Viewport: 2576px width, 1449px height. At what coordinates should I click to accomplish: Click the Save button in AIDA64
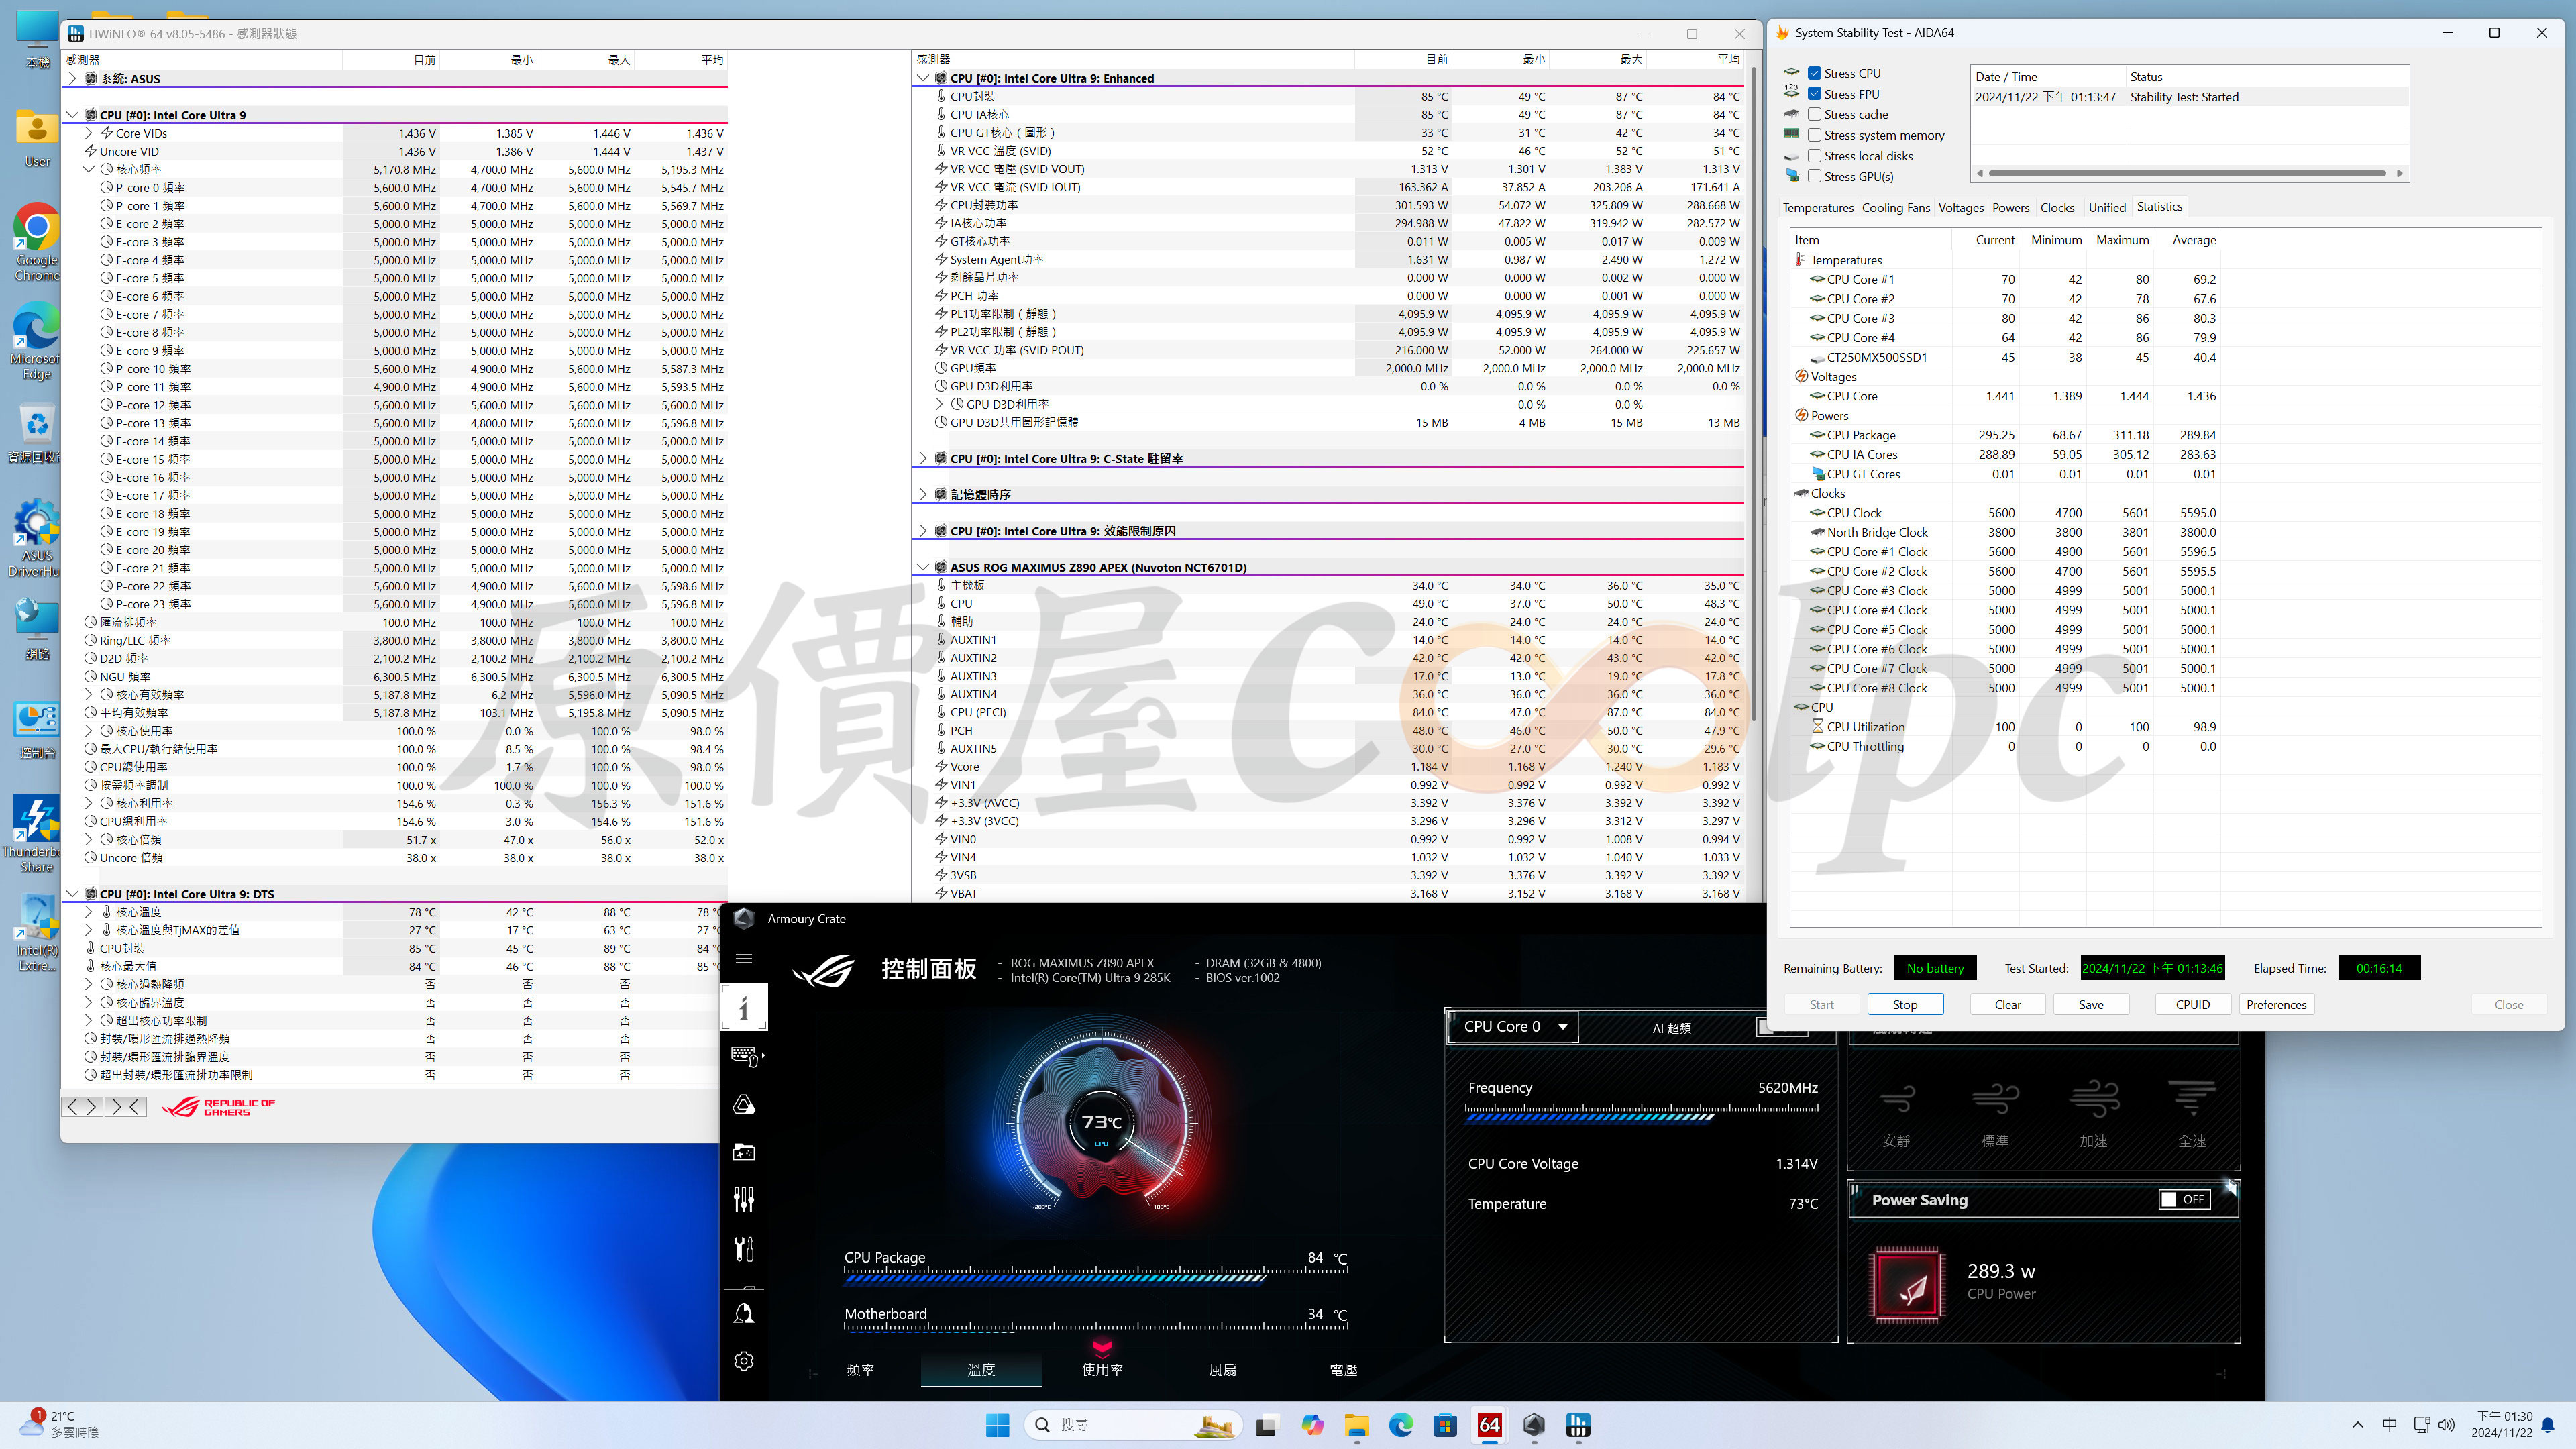(2090, 1004)
